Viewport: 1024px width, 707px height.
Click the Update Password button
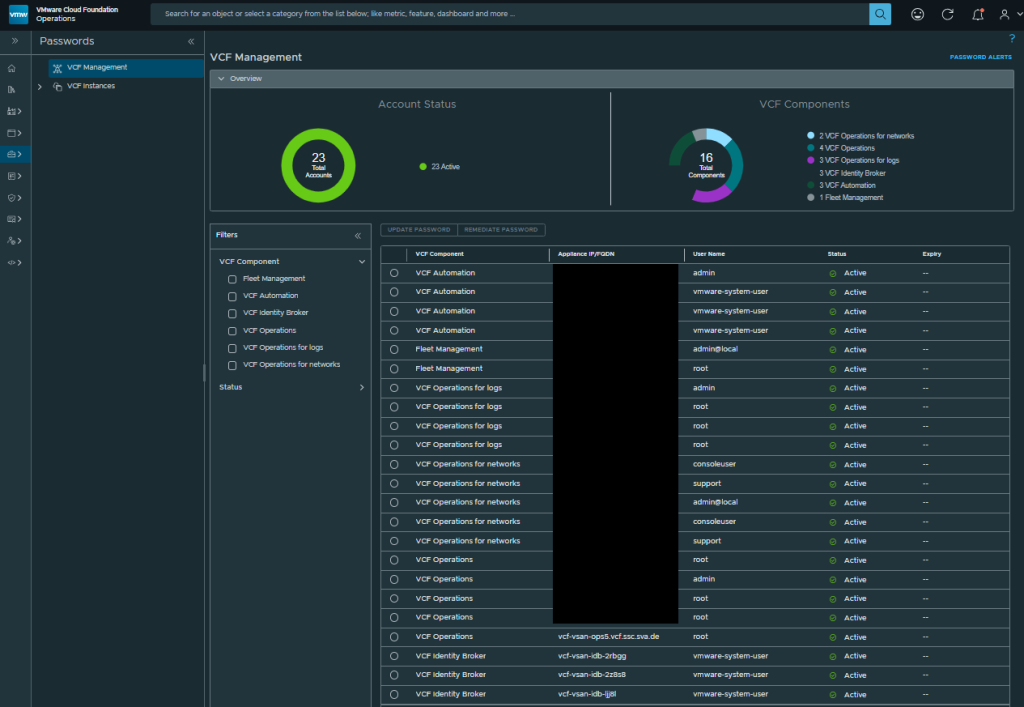pyautogui.click(x=419, y=230)
